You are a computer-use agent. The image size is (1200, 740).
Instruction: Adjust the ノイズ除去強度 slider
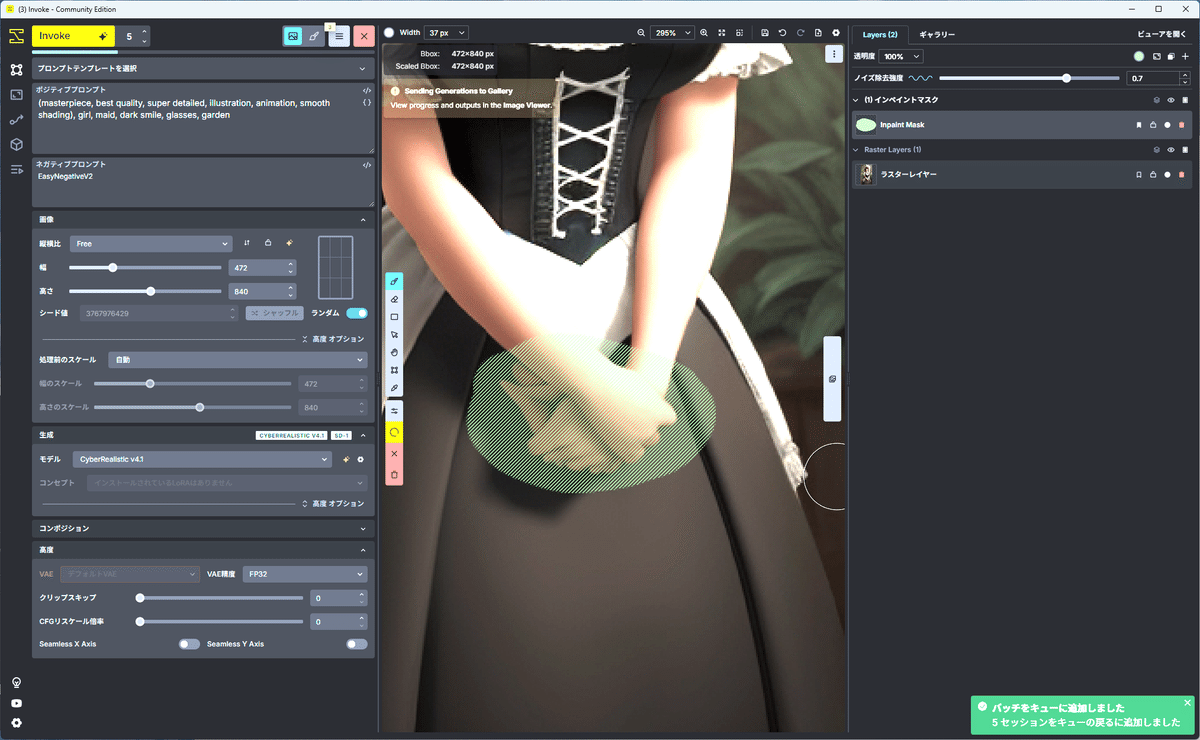coord(1065,77)
